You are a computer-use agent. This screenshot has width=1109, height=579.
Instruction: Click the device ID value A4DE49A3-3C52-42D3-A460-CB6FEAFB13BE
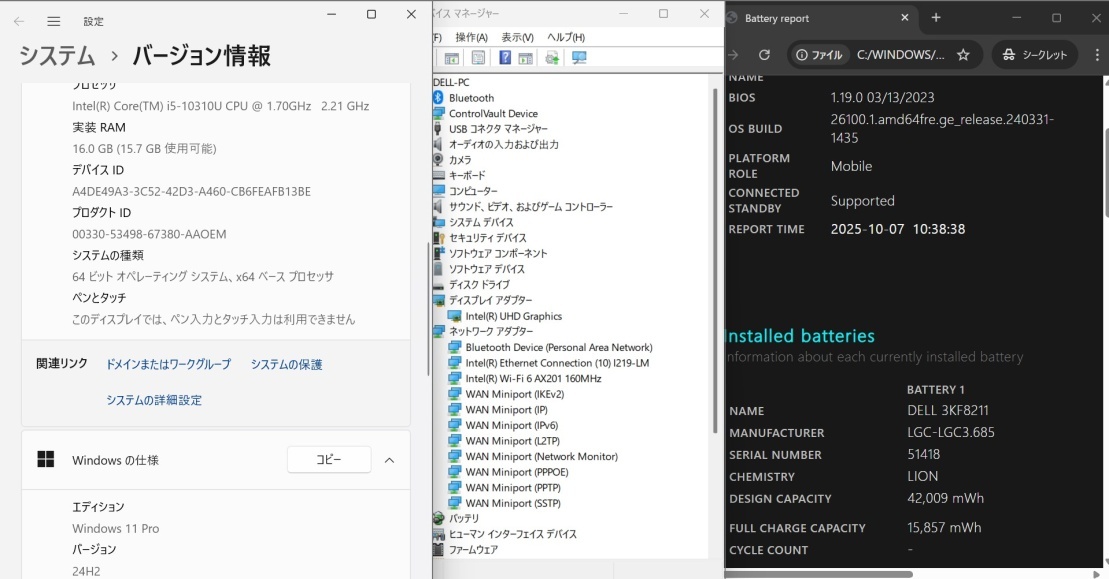coord(191,192)
